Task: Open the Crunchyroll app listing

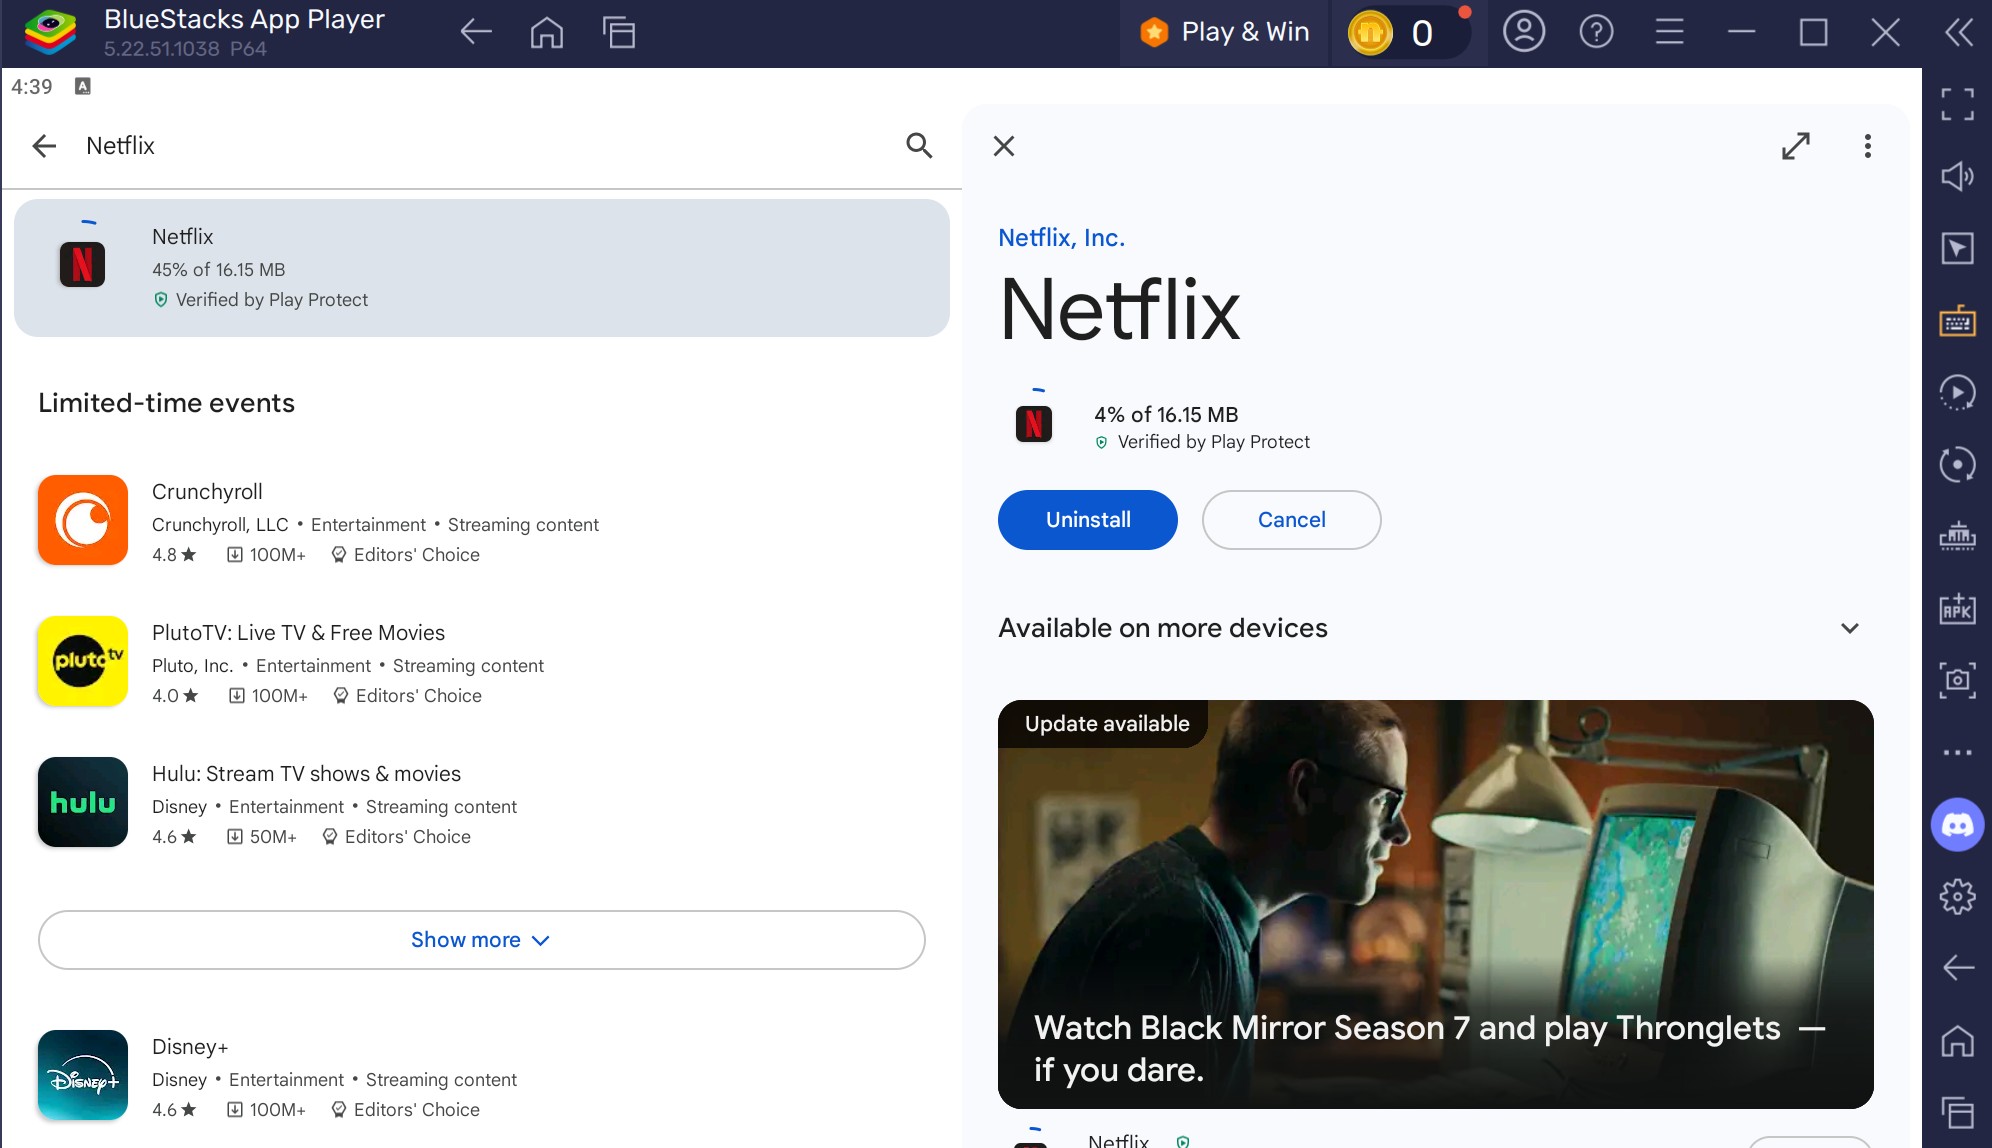Action: coord(481,522)
